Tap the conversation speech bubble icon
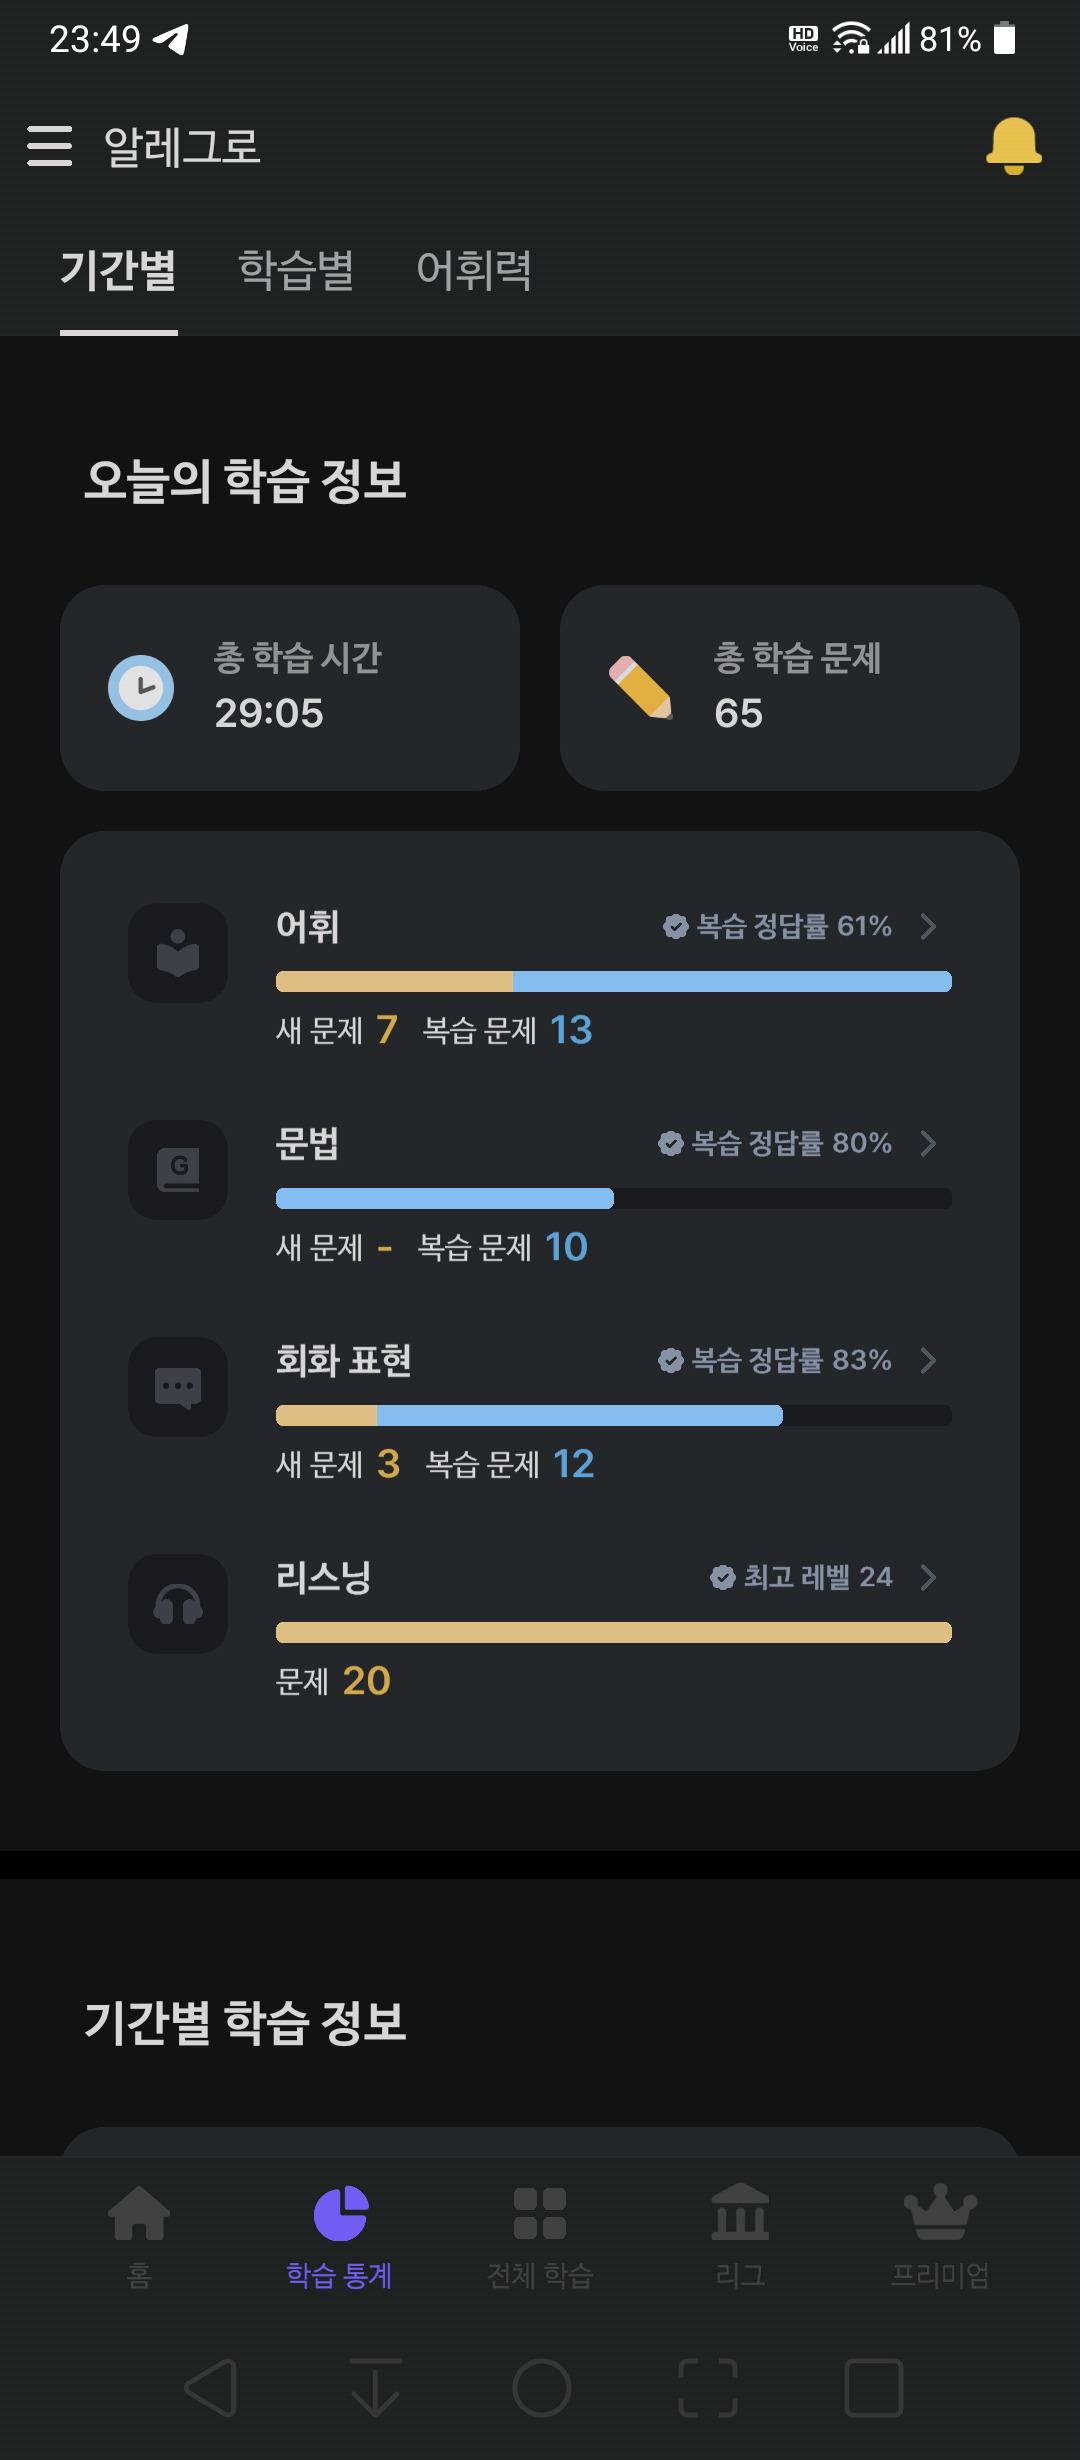This screenshot has height=2460, width=1080. 178,1387
